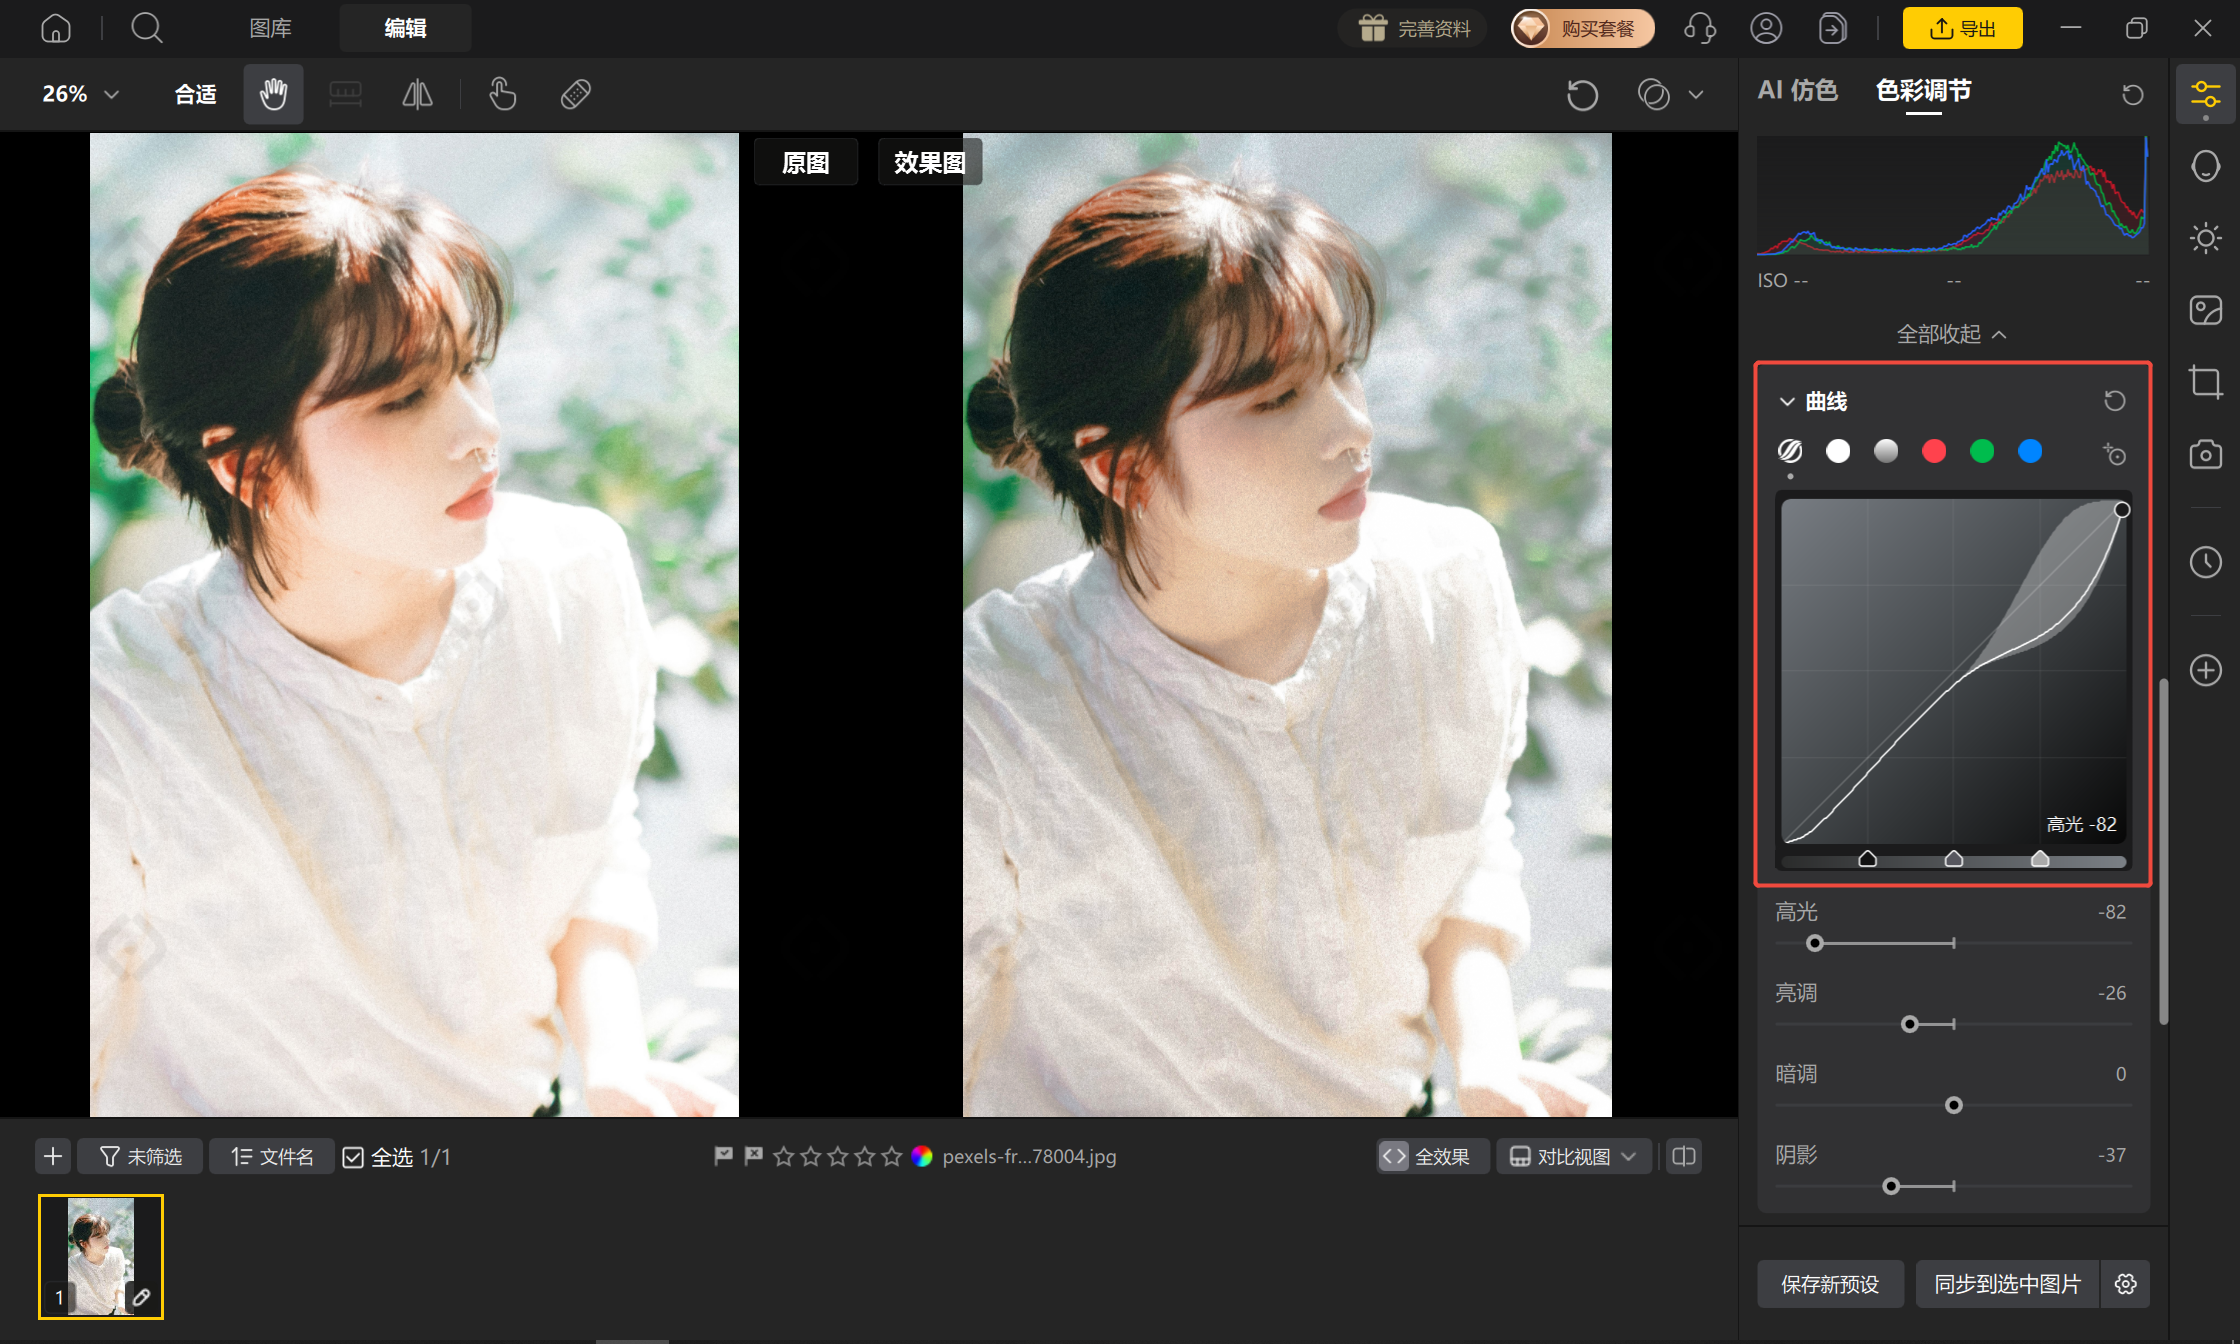The height and width of the screenshot is (1344, 2240).
Task: Click the 导出 export button
Action: [x=1962, y=28]
